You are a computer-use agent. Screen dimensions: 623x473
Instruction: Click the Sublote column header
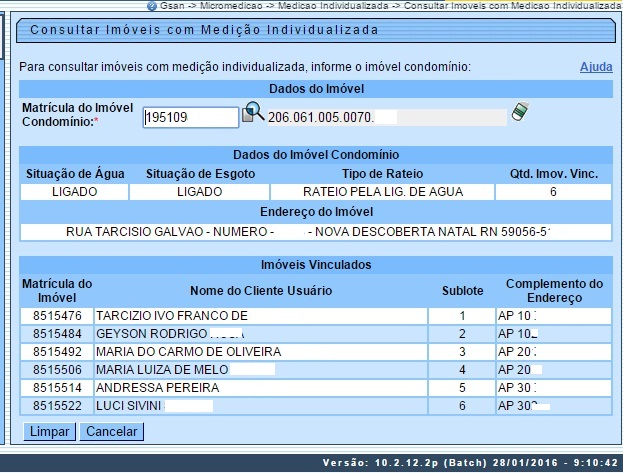click(462, 290)
